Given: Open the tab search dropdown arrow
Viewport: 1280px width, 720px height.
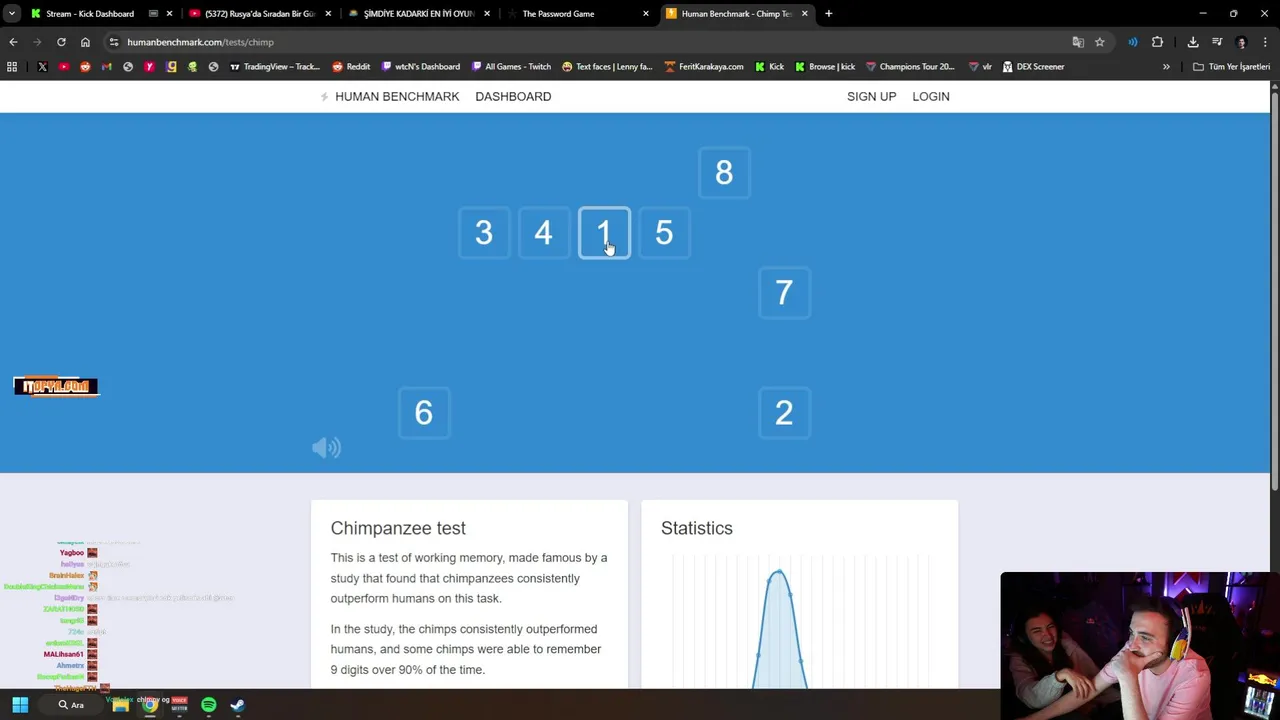Looking at the screenshot, I should 11,14.
